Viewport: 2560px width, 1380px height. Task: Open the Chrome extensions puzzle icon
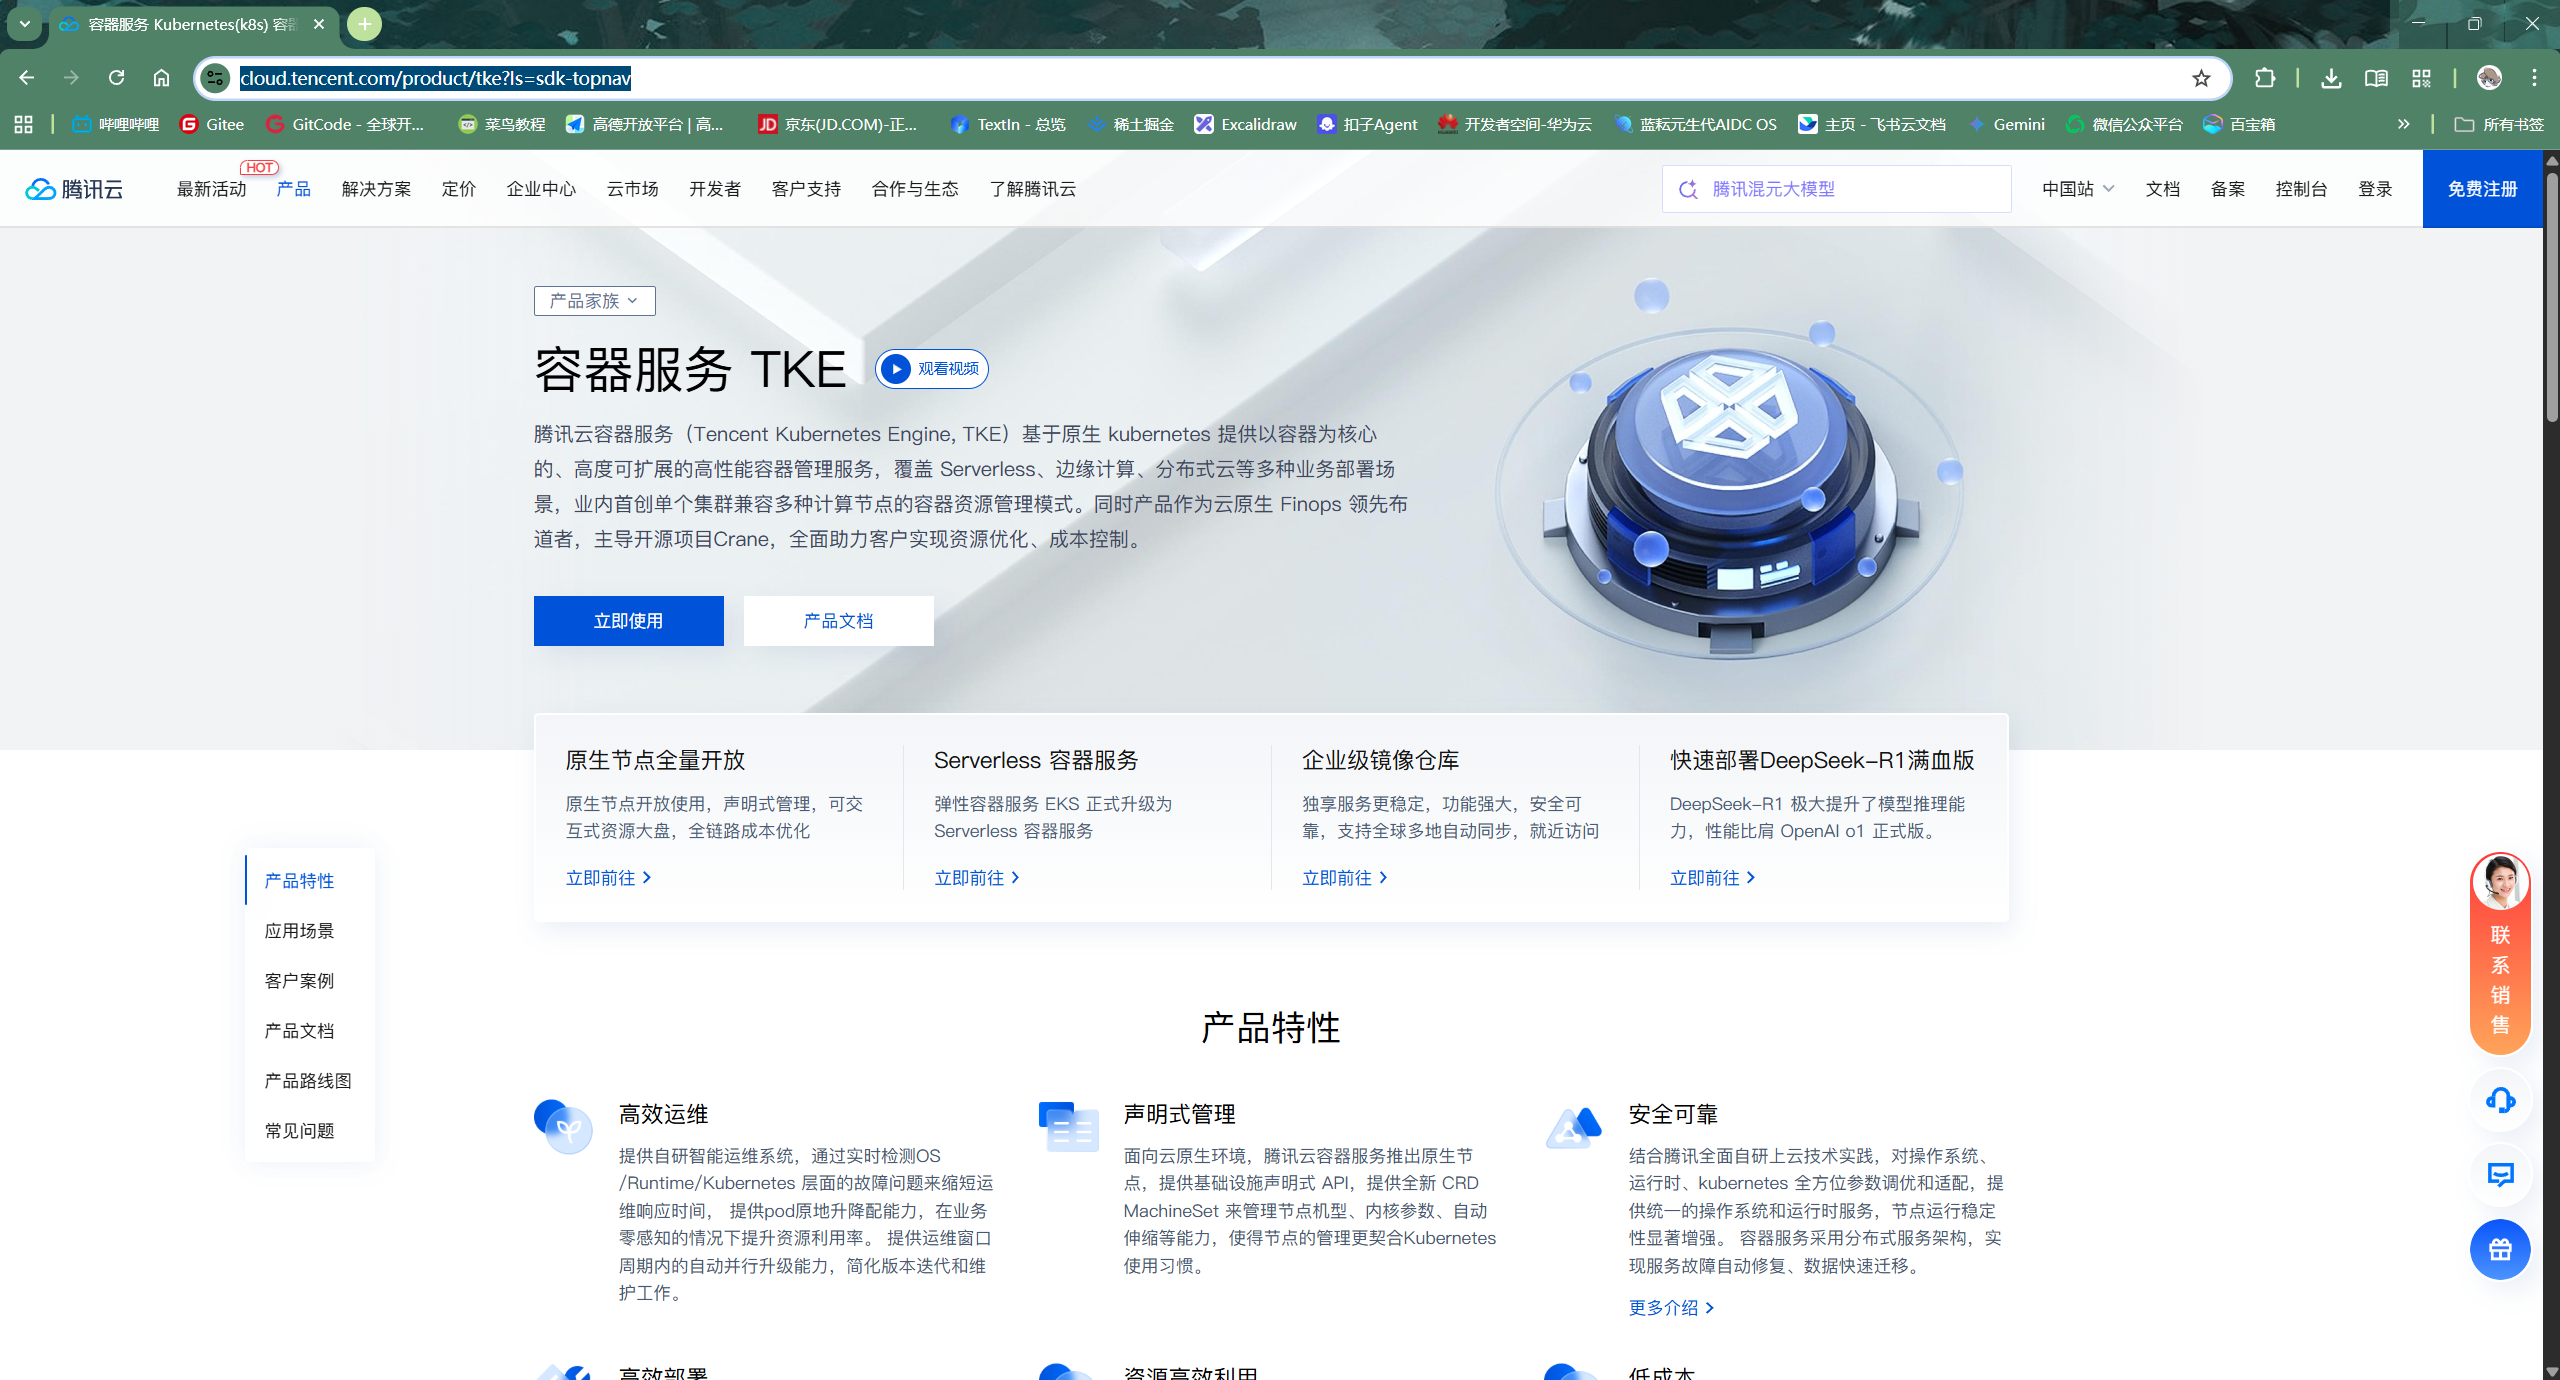coord(2265,78)
